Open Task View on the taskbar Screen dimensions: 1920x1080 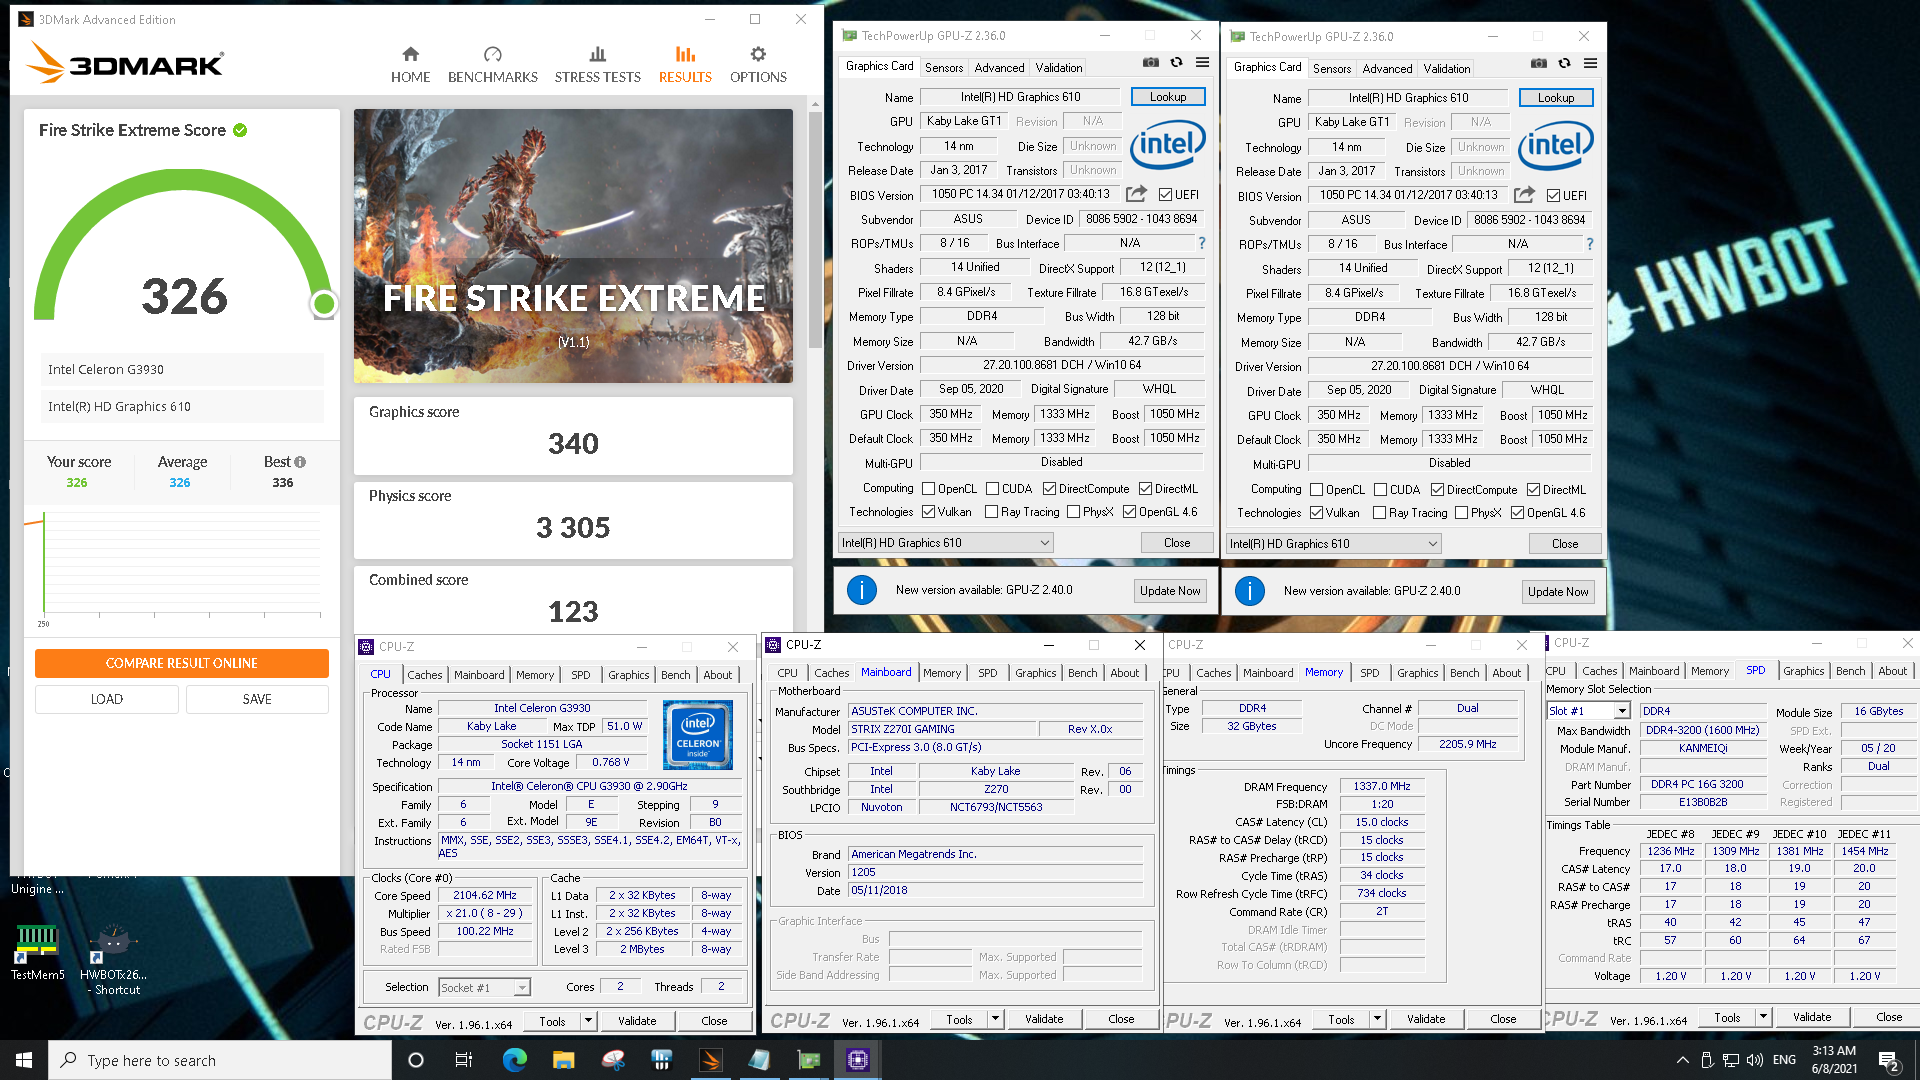(463, 1060)
